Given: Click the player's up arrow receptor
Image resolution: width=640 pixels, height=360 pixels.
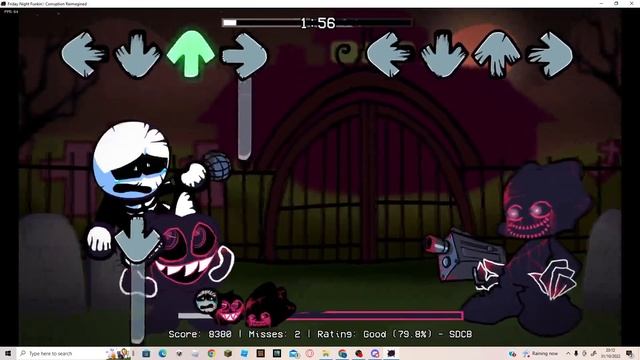Looking at the screenshot, I should point(496,53).
